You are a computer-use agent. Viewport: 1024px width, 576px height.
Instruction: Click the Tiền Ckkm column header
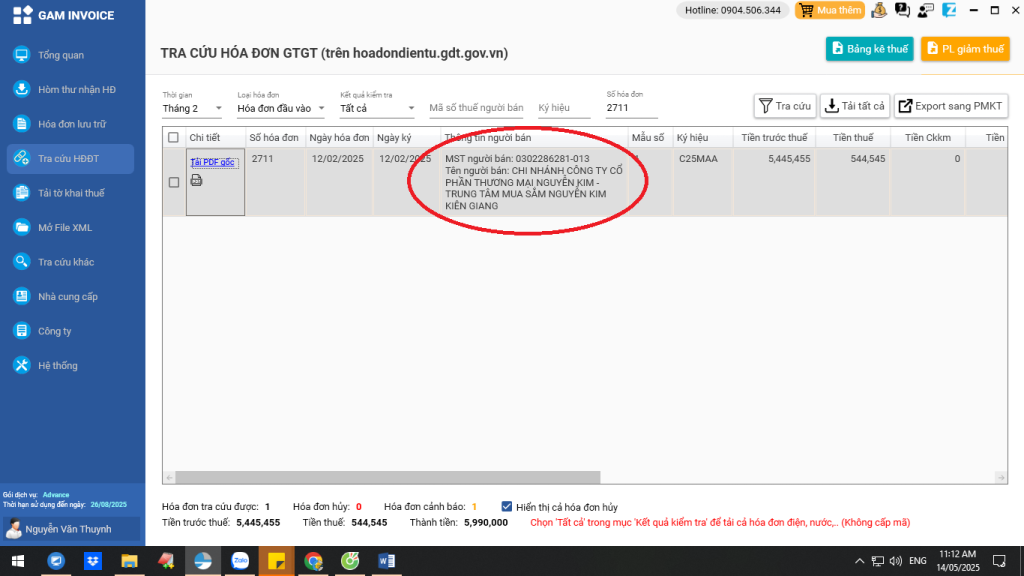pos(928,138)
